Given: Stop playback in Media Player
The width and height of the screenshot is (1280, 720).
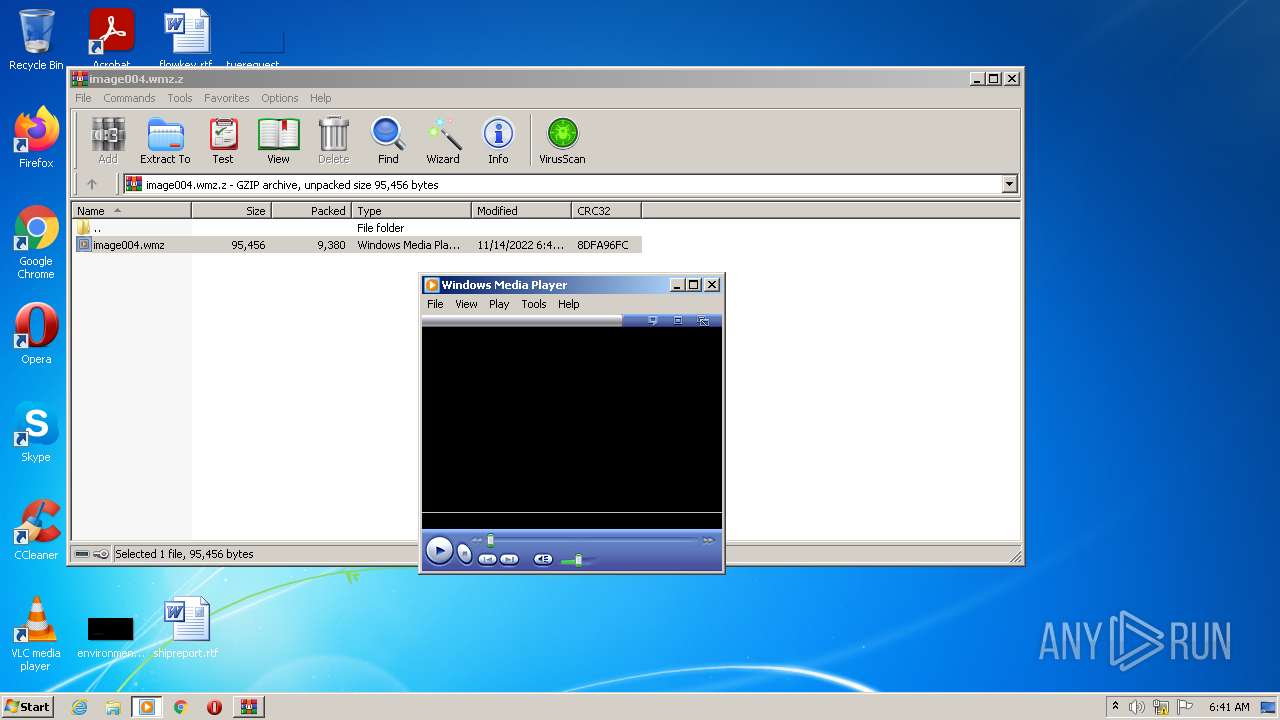Looking at the screenshot, I should 464,553.
